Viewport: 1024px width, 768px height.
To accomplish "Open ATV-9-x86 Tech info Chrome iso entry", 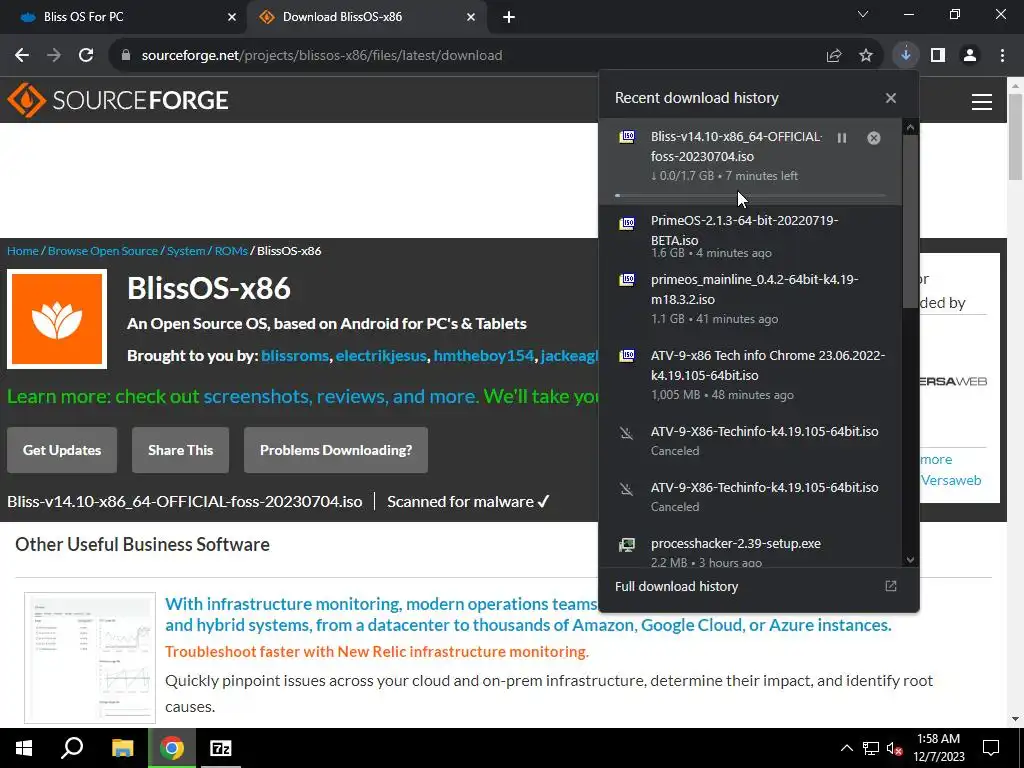I will tap(750, 375).
